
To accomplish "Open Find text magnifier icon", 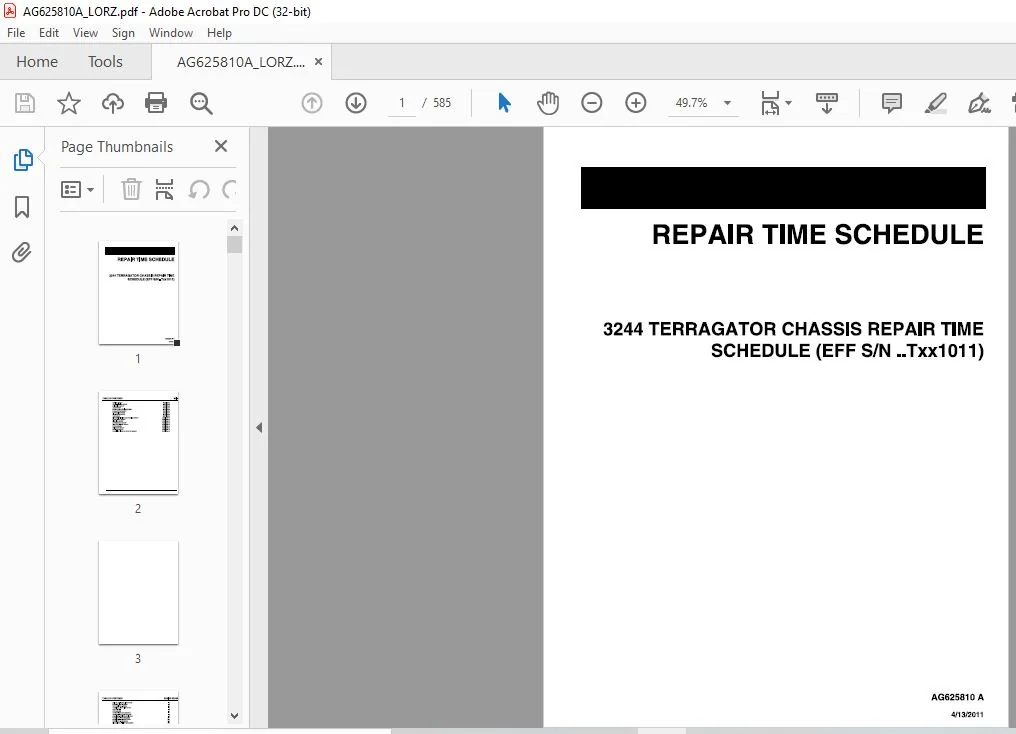I will (201, 103).
